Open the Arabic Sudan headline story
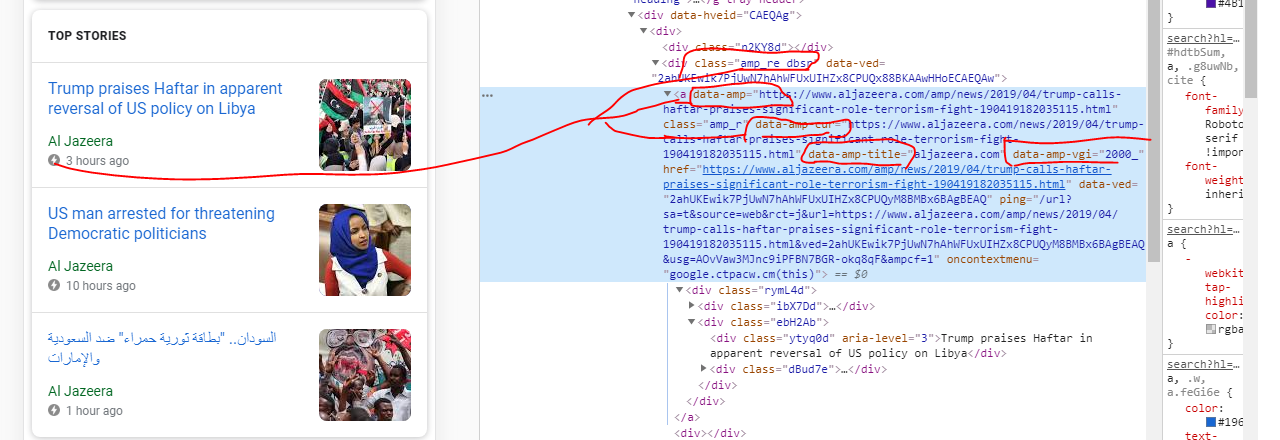 click(162, 348)
